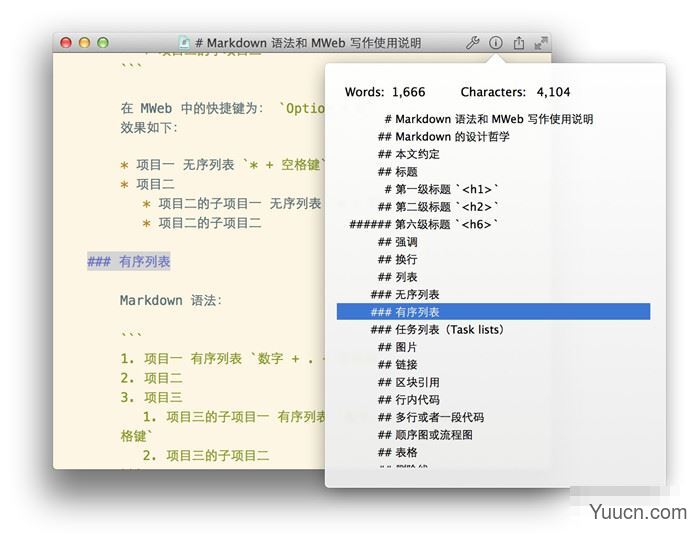Click '在 MWeb 中的快捷键为:' line
The width and height of the screenshot is (700, 542).
click(x=192, y=108)
